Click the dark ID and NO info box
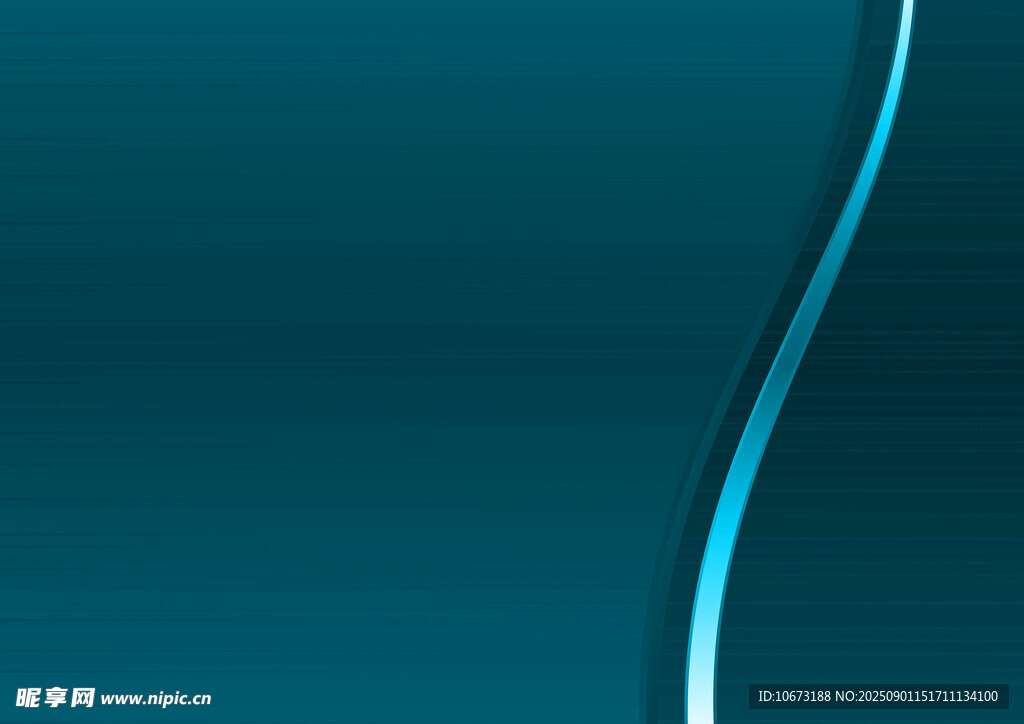The height and width of the screenshot is (724, 1024). (x=878, y=697)
